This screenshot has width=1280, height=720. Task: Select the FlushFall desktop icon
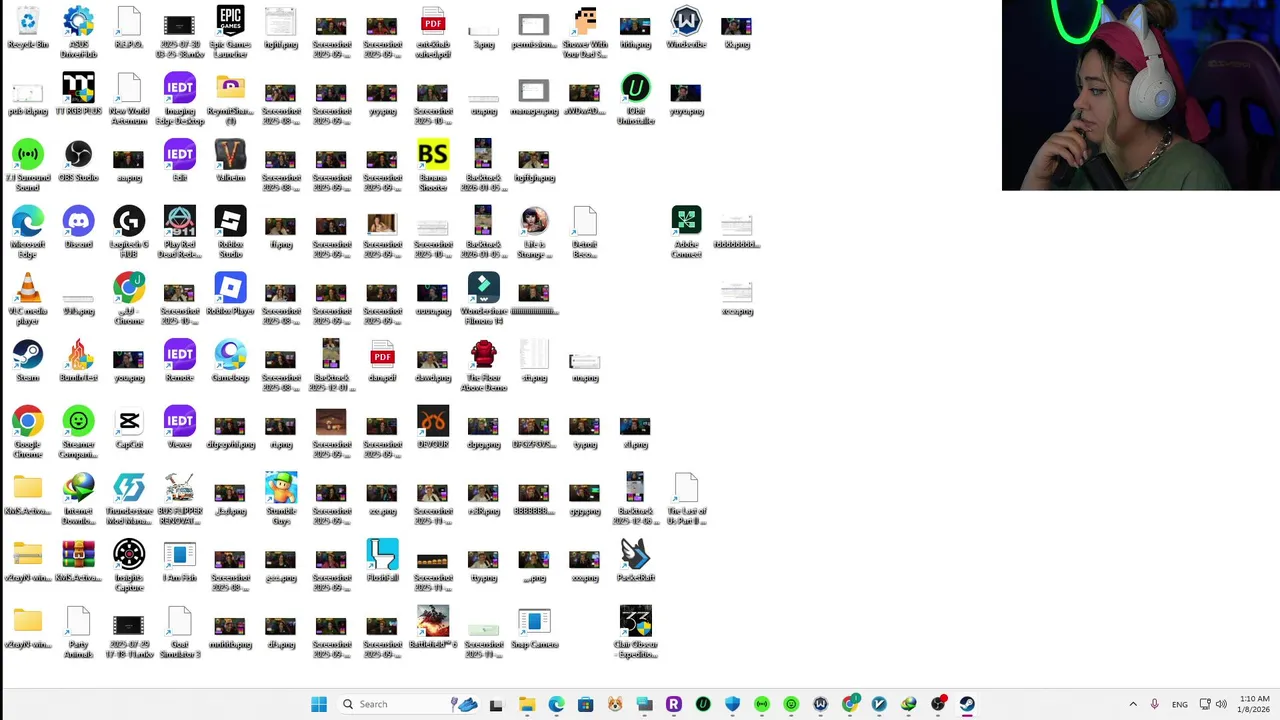click(x=382, y=561)
